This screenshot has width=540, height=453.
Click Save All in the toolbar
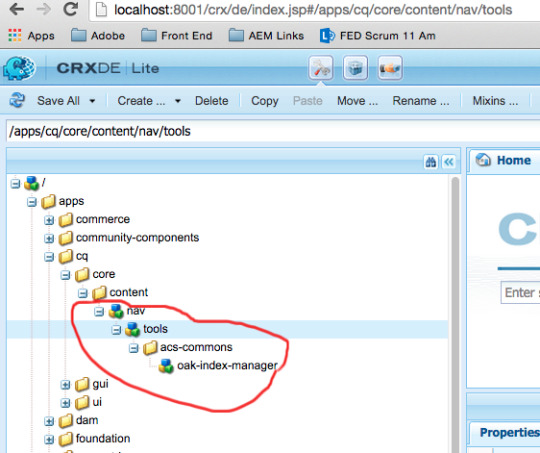tap(58, 101)
